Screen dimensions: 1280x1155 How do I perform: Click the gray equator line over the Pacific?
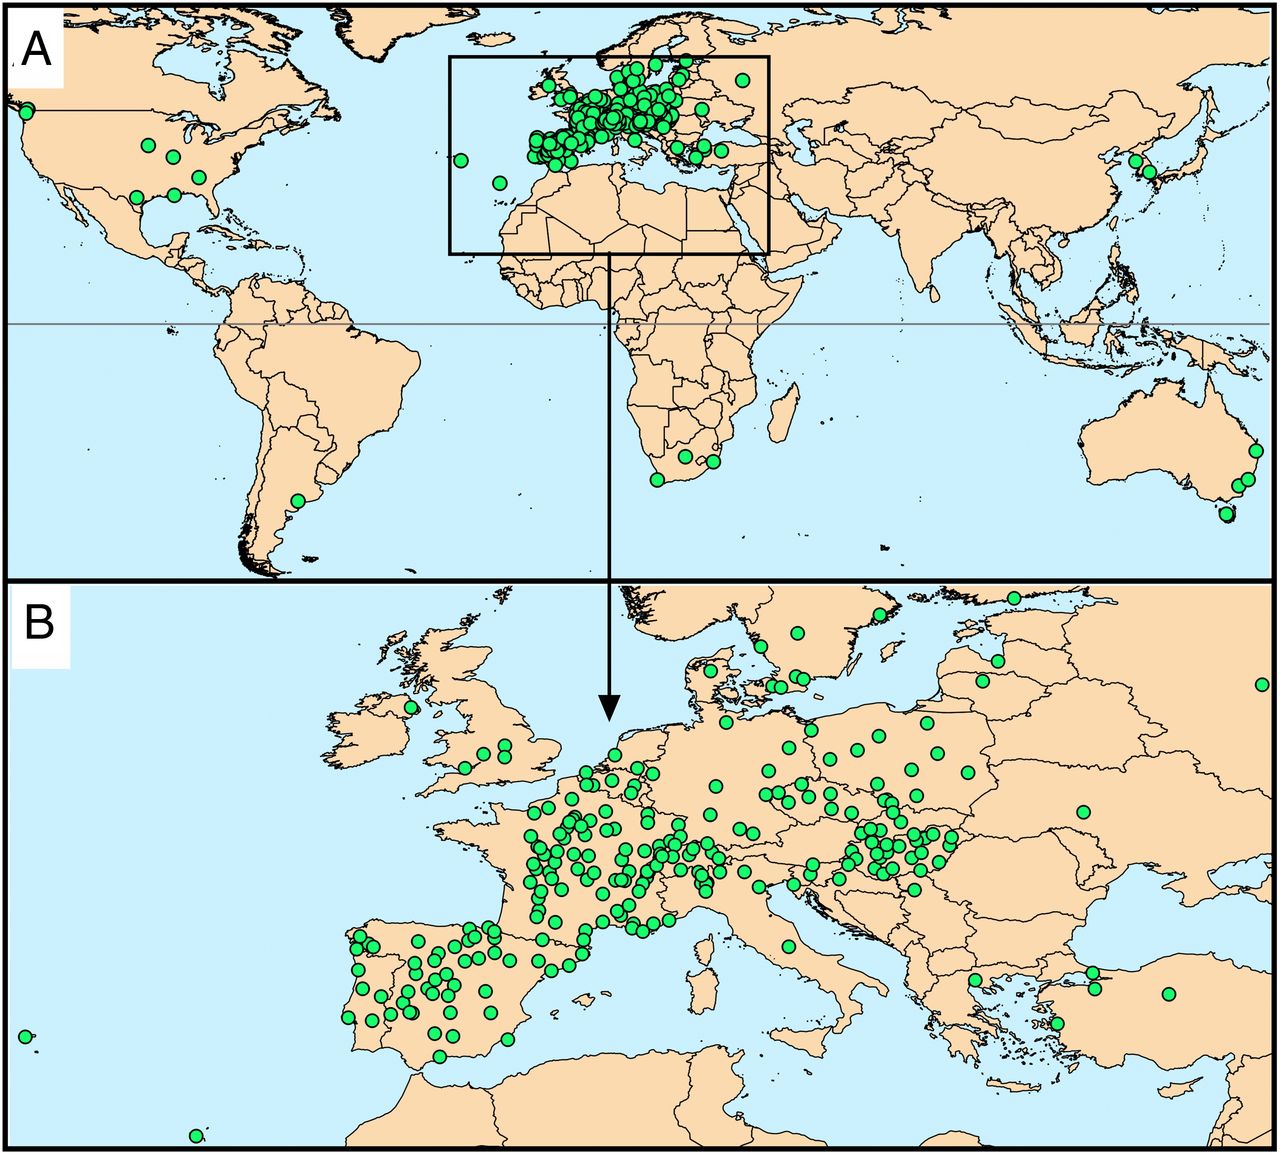click(100, 324)
